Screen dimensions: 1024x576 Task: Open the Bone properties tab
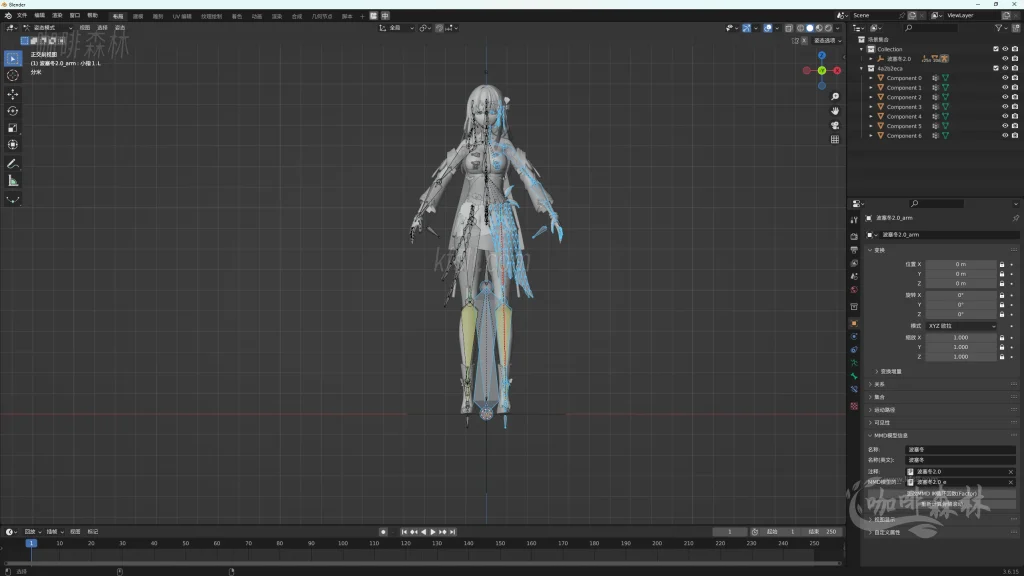click(854, 376)
